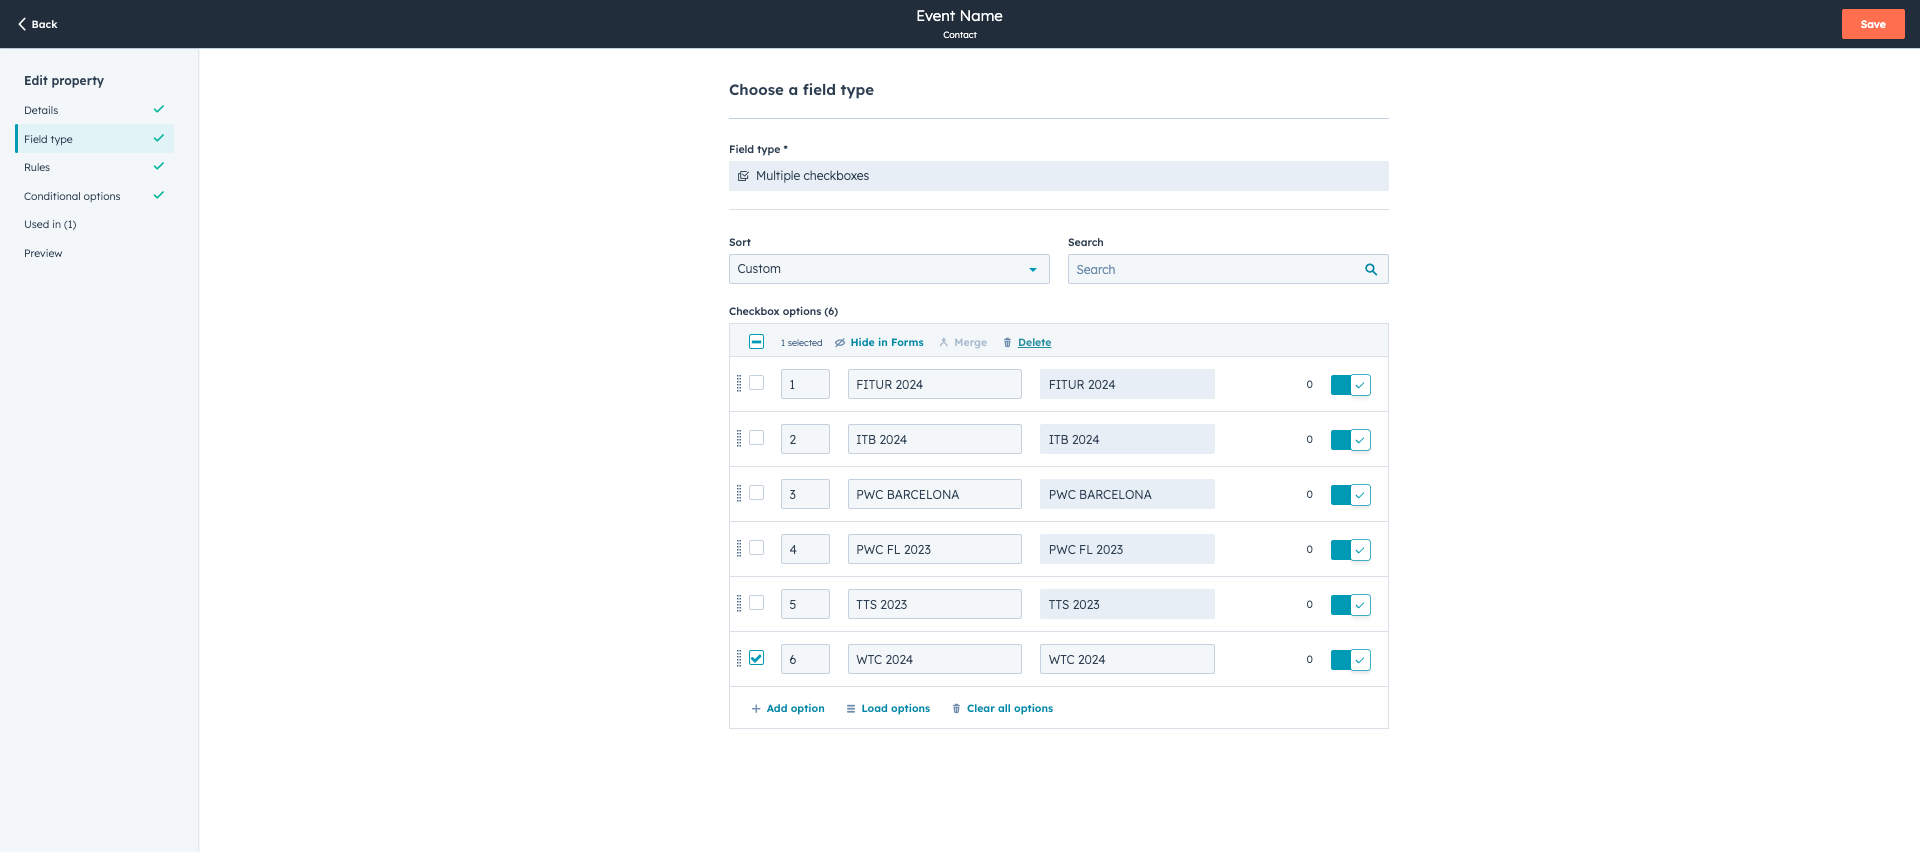Viewport: 1920px width, 852px height.
Task: Toggle the in-forms switch for TTS 2023
Action: 1350,605
